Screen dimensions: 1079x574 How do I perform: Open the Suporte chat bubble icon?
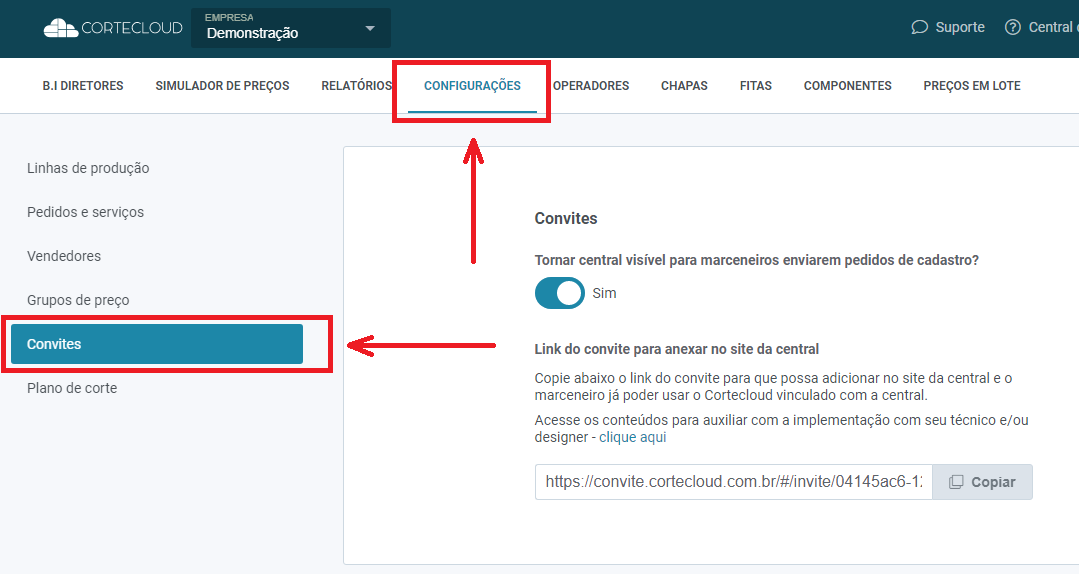tap(919, 28)
